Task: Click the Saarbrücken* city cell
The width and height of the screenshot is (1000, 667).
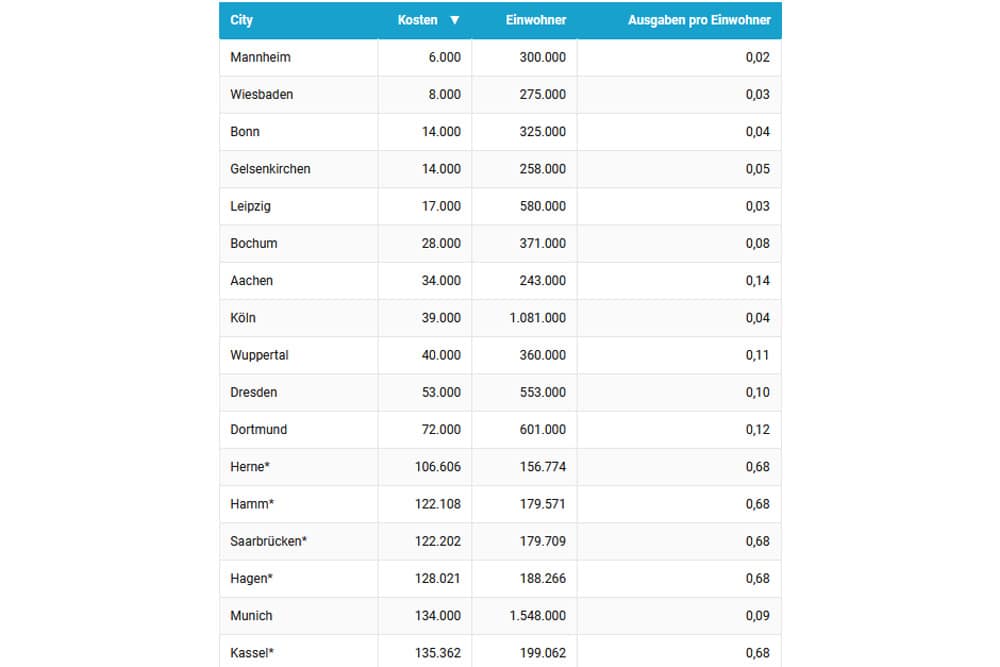Action: pyautogui.click(x=268, y=541)
